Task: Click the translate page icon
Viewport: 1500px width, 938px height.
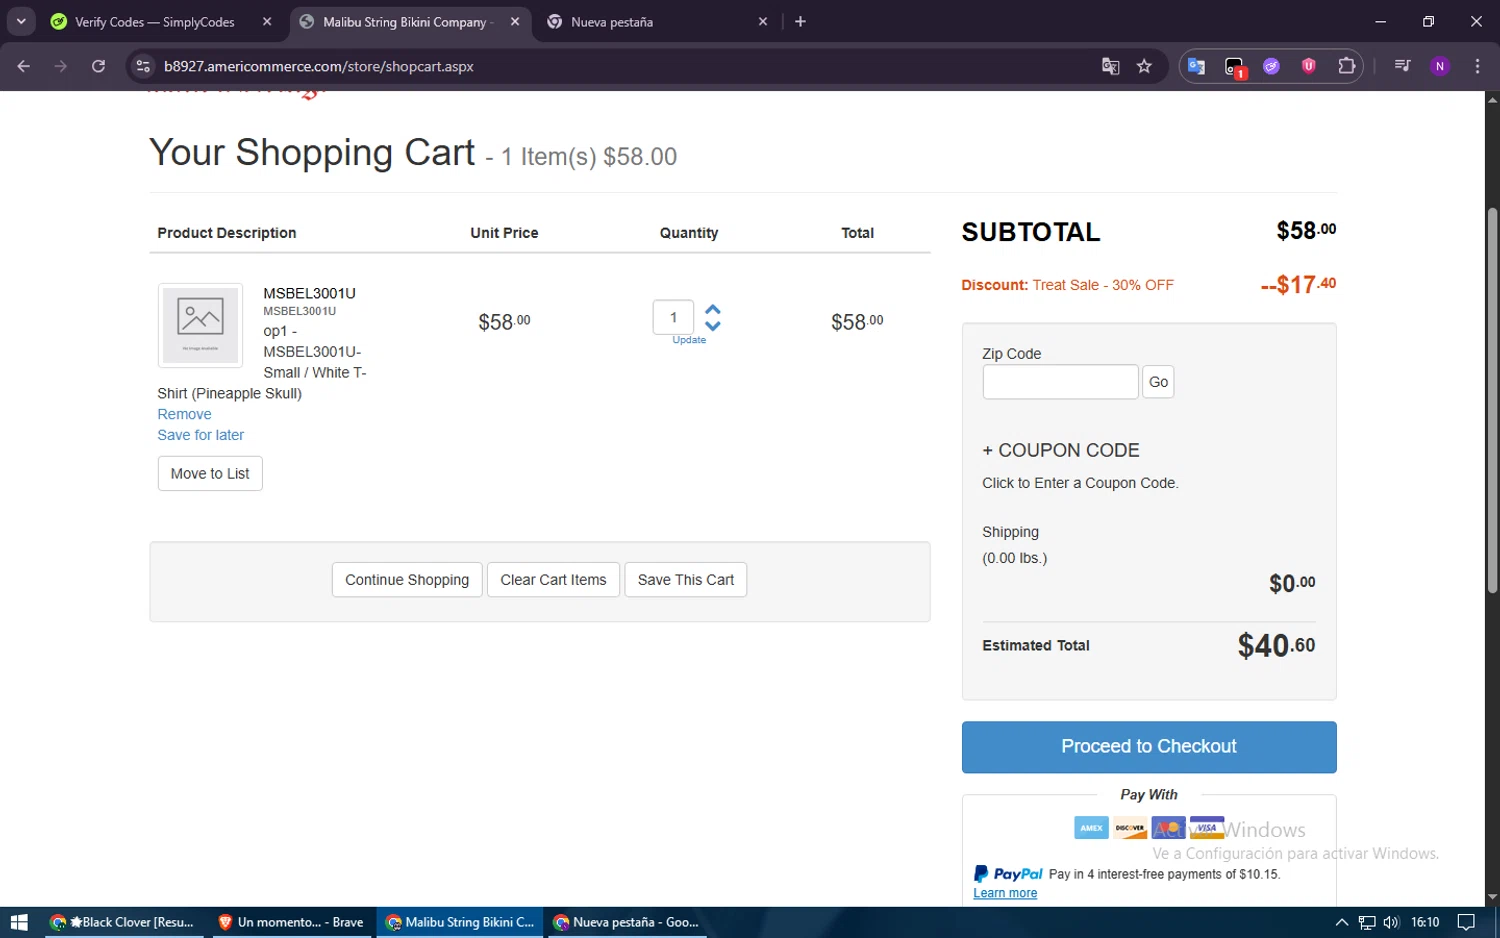Action: point(1110,66)
